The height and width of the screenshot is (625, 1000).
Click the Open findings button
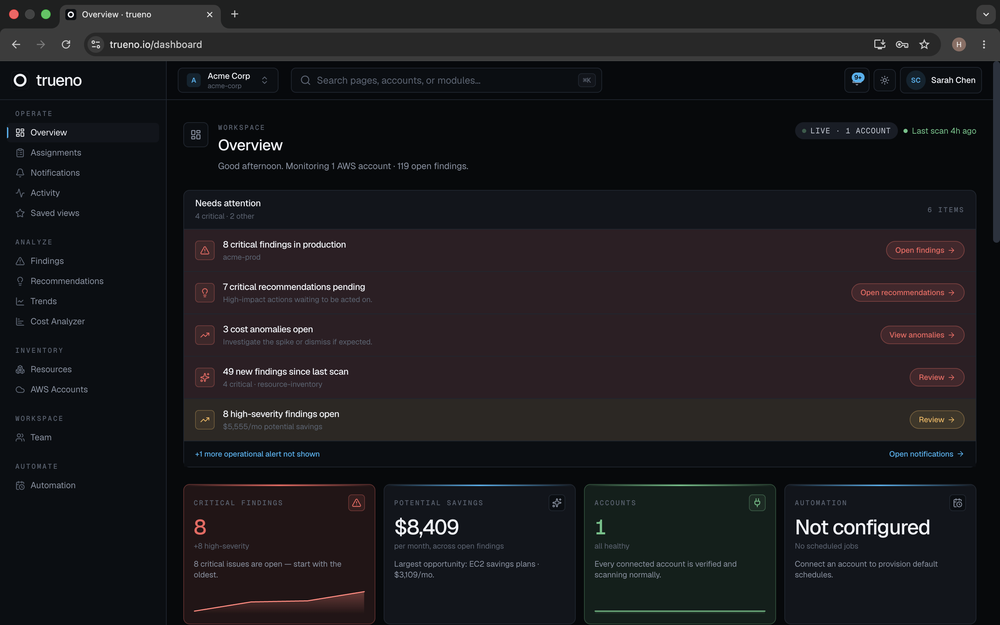click(925, 250)
